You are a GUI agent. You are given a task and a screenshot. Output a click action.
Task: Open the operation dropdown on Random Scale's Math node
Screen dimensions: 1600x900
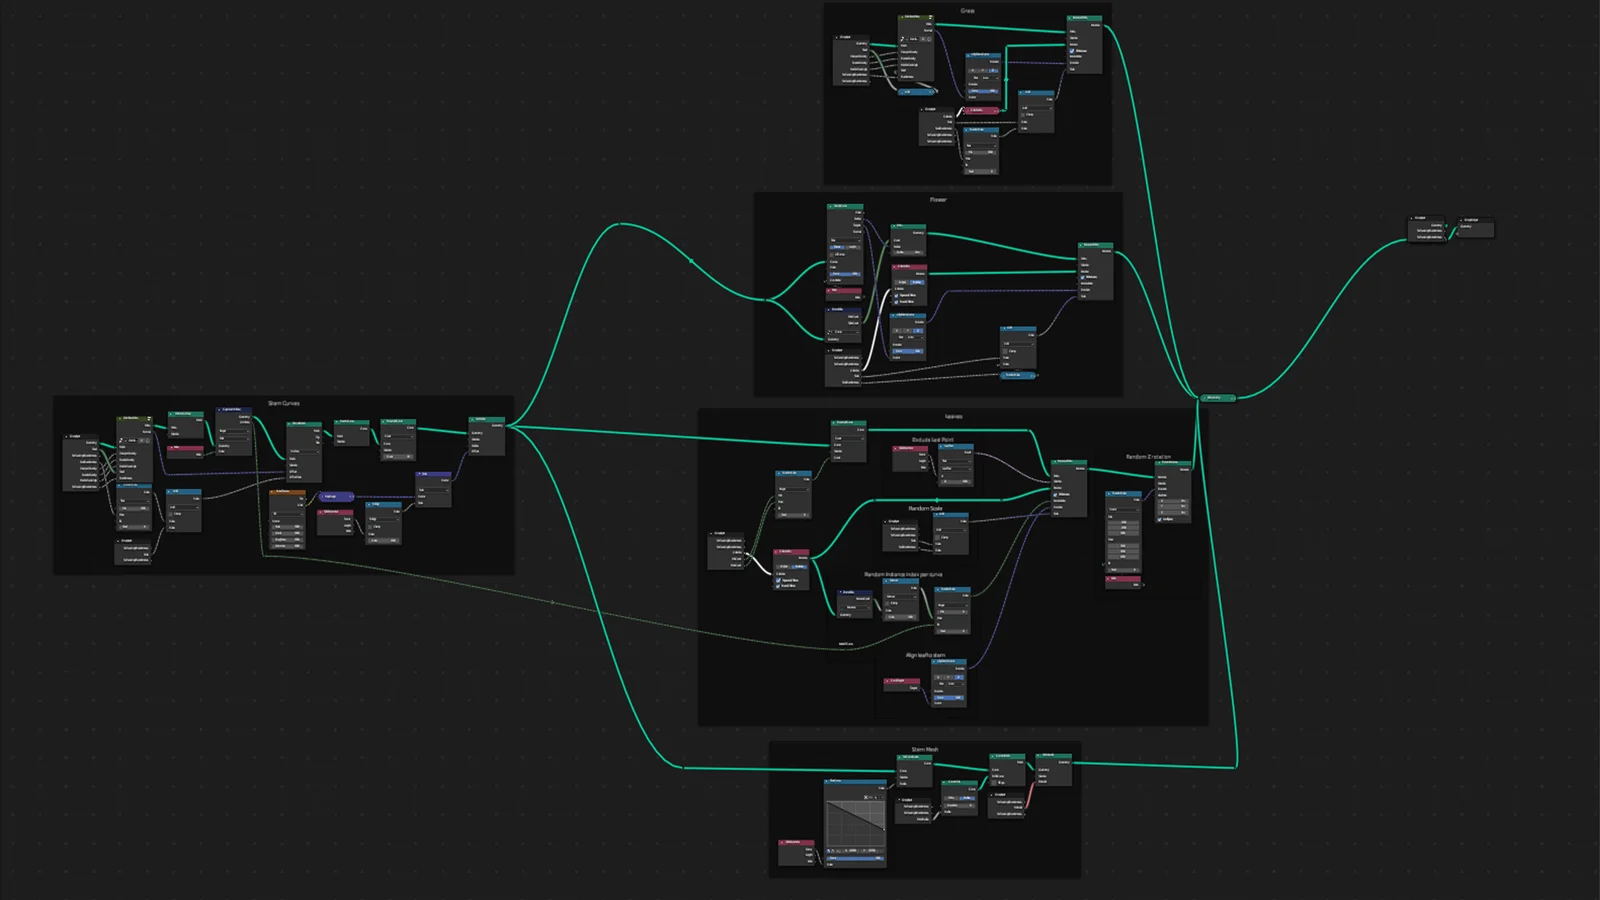click(x=951, y=530)
